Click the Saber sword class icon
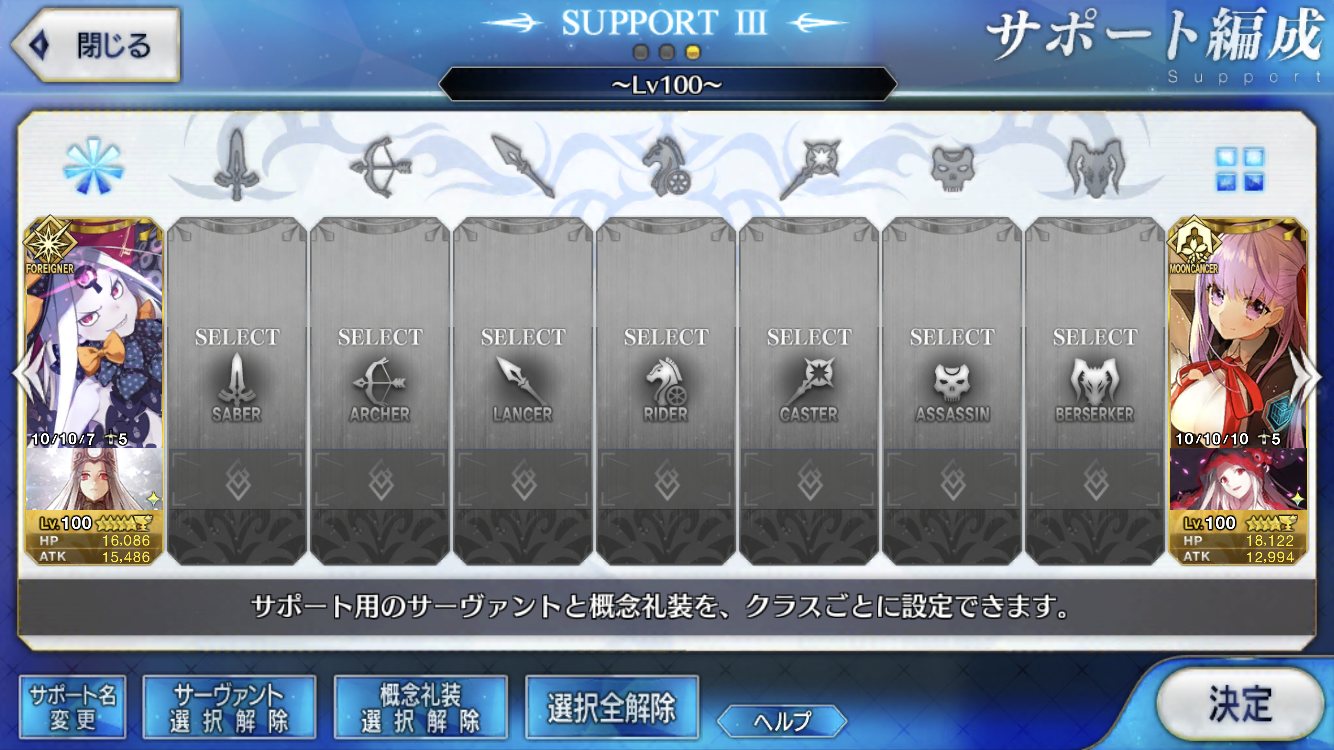1334x750 pixels. 236,166
